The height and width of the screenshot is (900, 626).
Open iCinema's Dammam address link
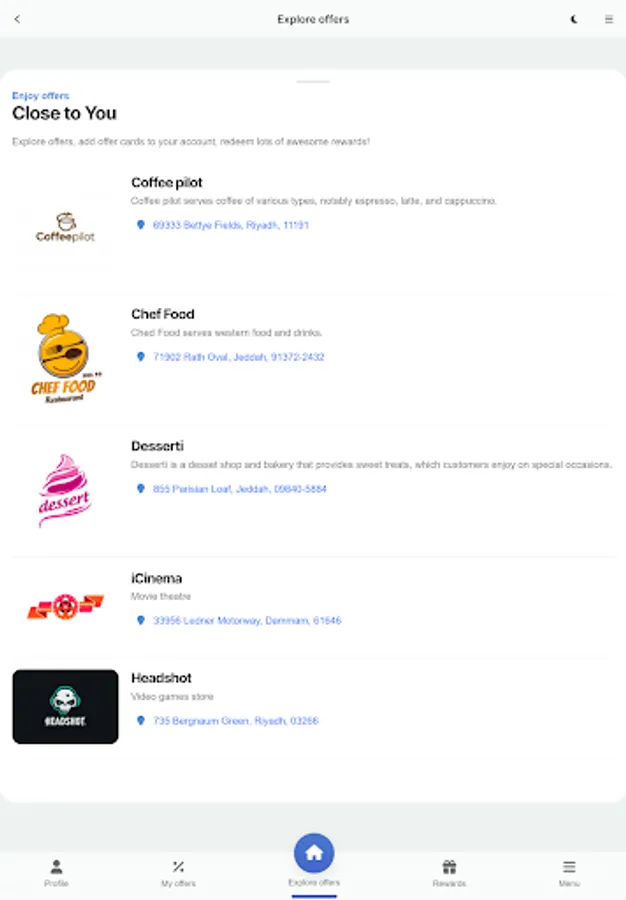click(x=247, y=620)
